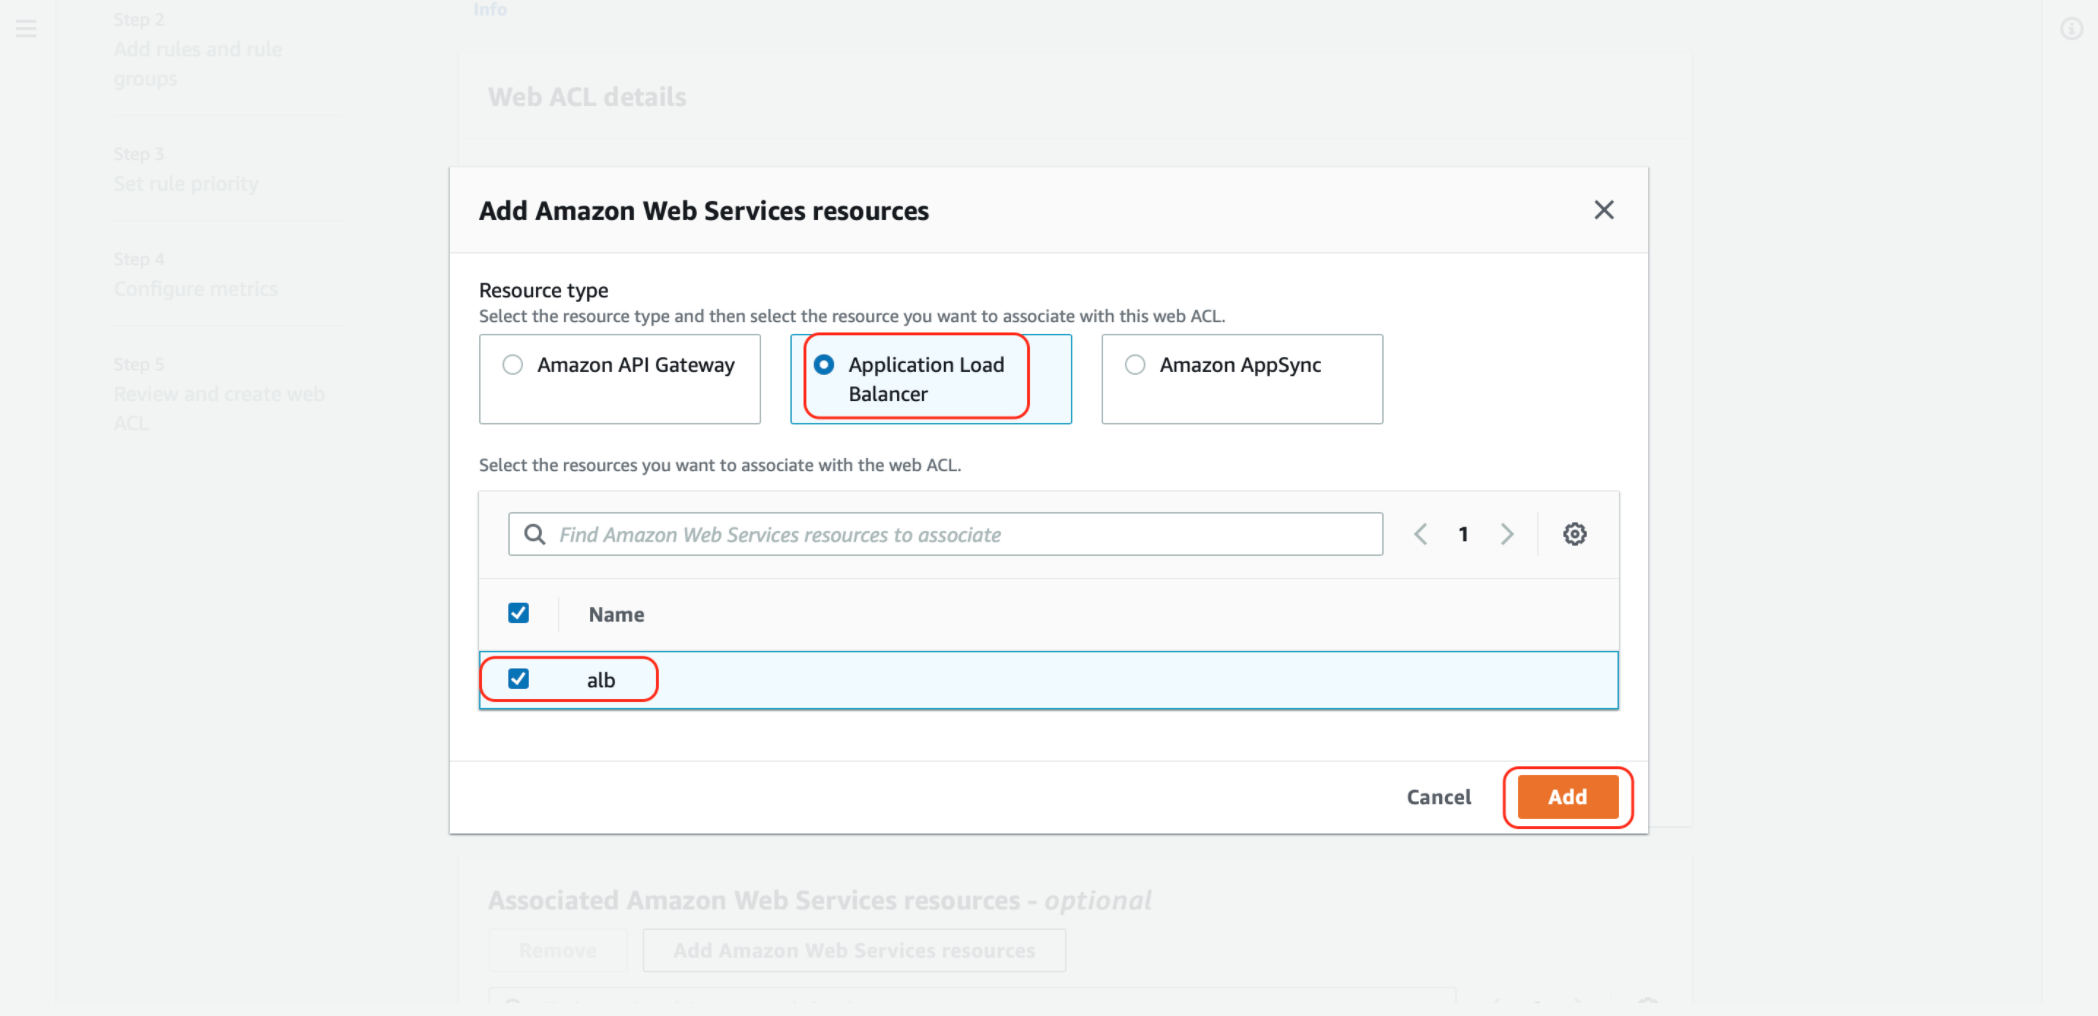Open table preferences gear icon
Viewport: 2098px width, 1016px height.
tap(1574, 534)
